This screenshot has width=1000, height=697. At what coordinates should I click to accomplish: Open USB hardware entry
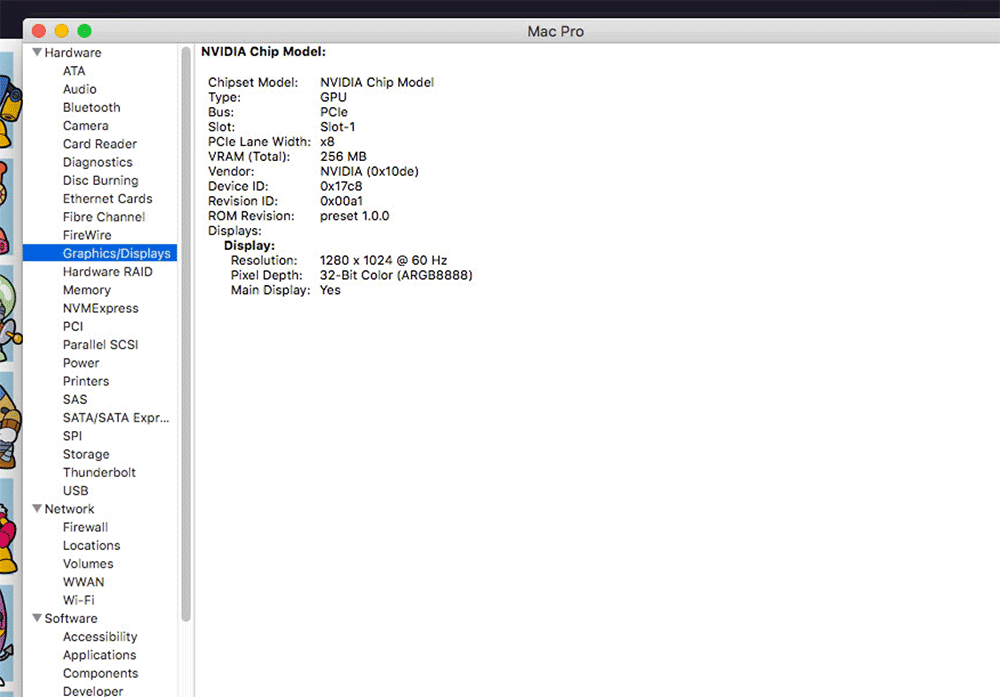(x=75, y=491)
